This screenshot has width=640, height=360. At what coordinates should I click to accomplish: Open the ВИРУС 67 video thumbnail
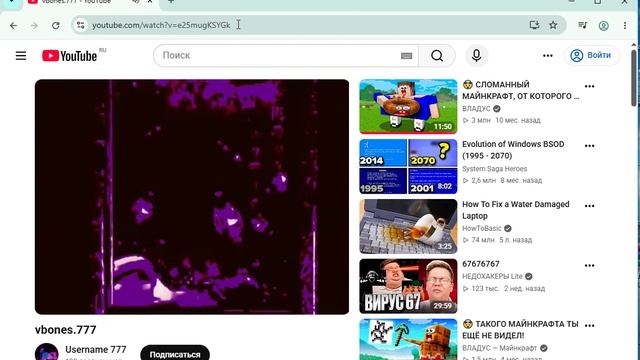point(408,286)
